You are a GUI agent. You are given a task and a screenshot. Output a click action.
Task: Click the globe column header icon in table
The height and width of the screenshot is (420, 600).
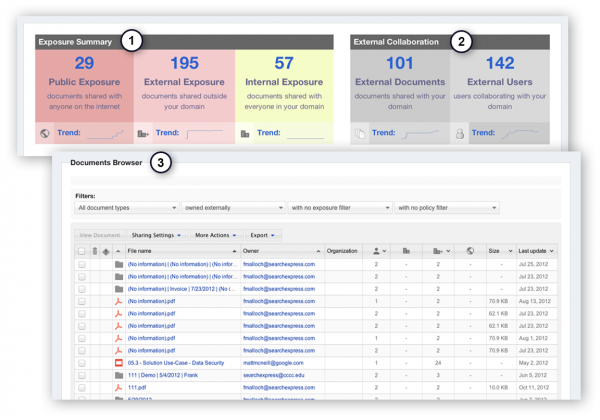[469, 251]
